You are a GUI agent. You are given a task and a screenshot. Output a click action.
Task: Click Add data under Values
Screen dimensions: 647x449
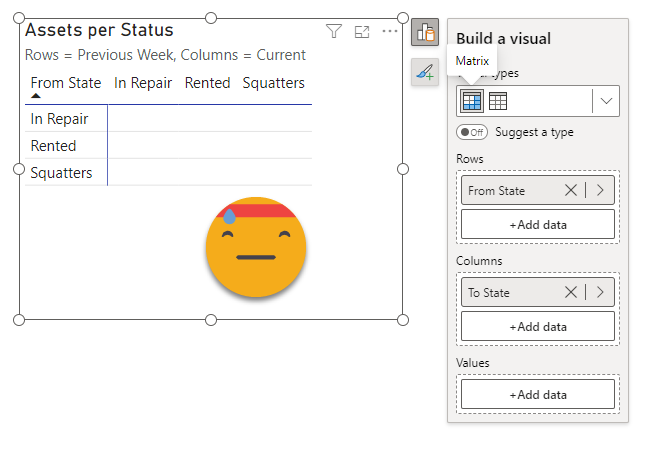pyautogui.click(x=537, y=394)
